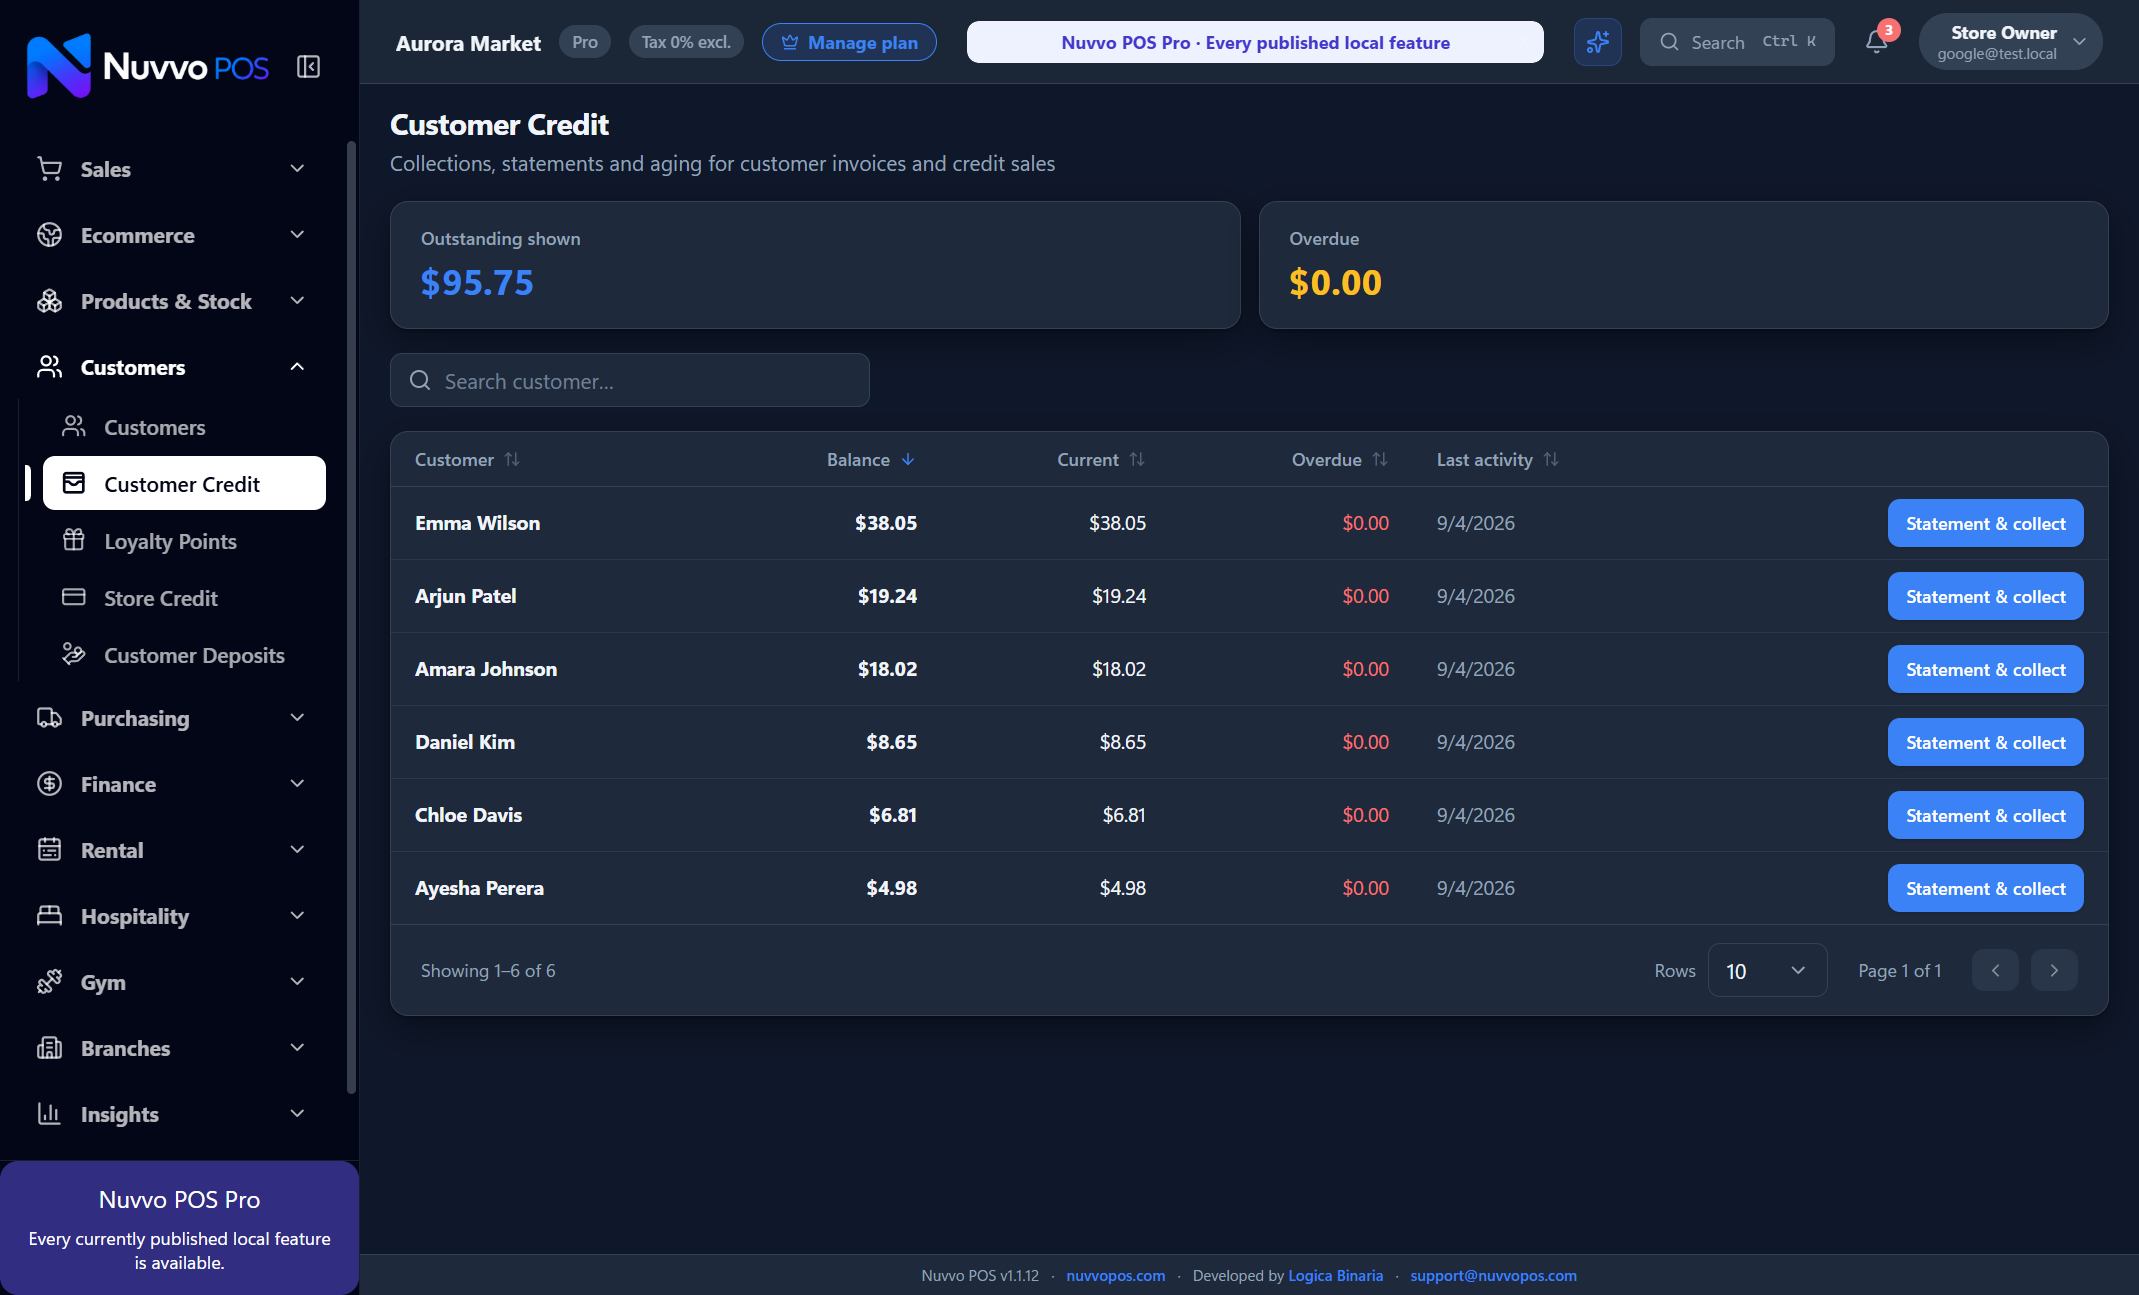The width and height of the screenshot is (2139, 1295).
Task: Click the Products & Stock boxes icon
Action: pos(49,301)
